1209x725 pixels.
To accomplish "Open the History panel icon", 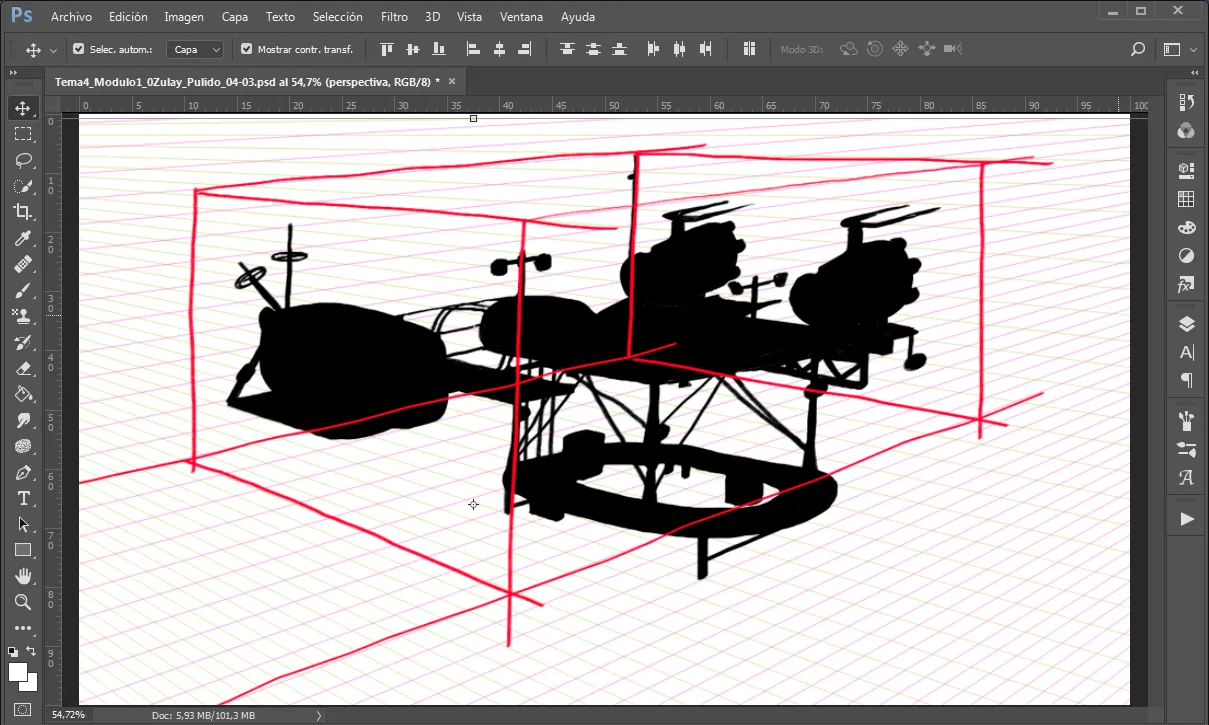I will coord(1187,102).
